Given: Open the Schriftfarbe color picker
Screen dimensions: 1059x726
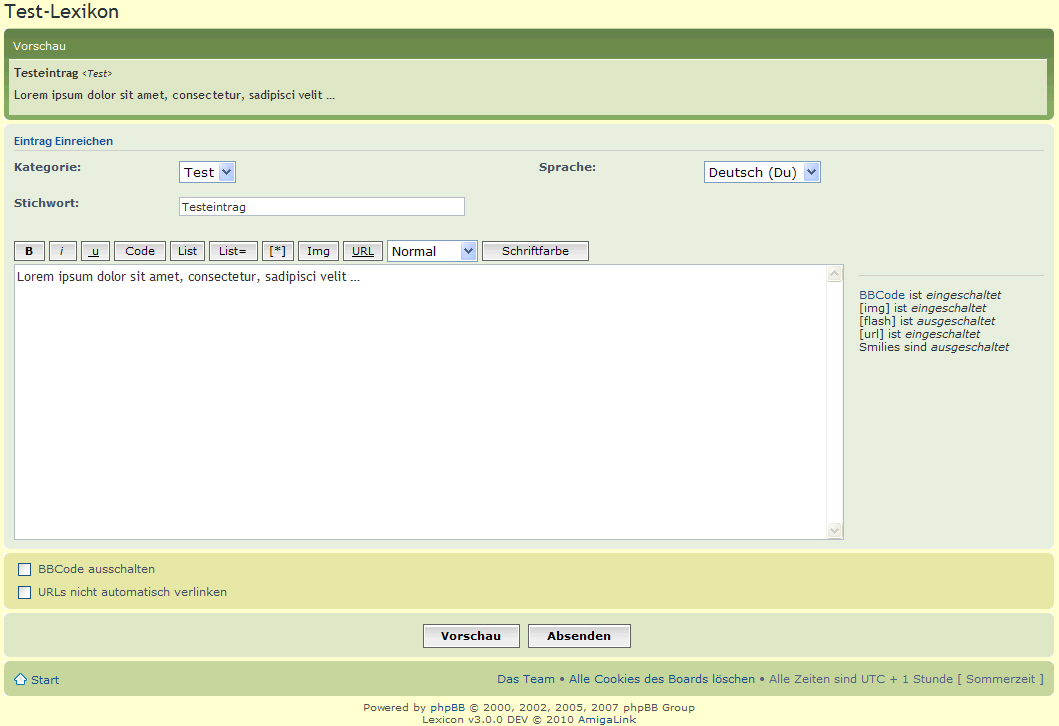Looking at the screenshot, I should (535, 251).
